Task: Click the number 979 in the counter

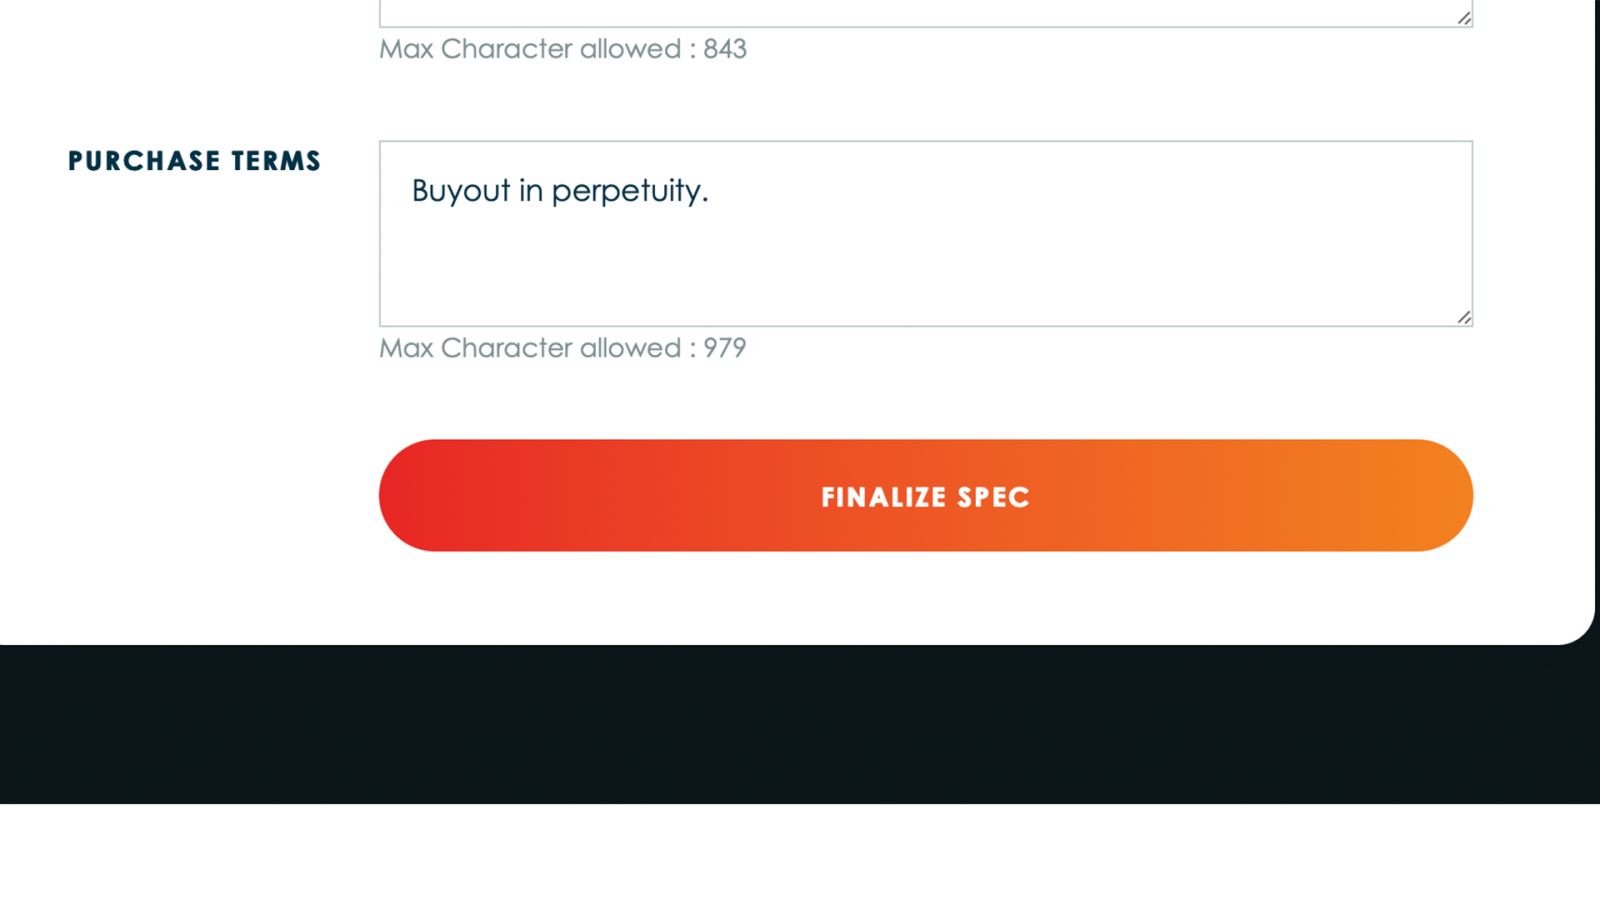Action: pos(725,348)
